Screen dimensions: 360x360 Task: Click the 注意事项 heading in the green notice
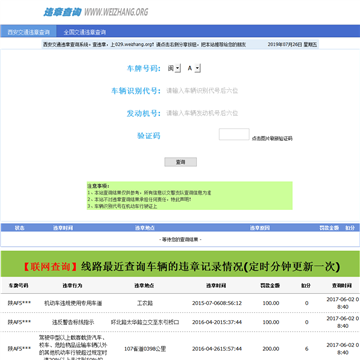(98, 186)
